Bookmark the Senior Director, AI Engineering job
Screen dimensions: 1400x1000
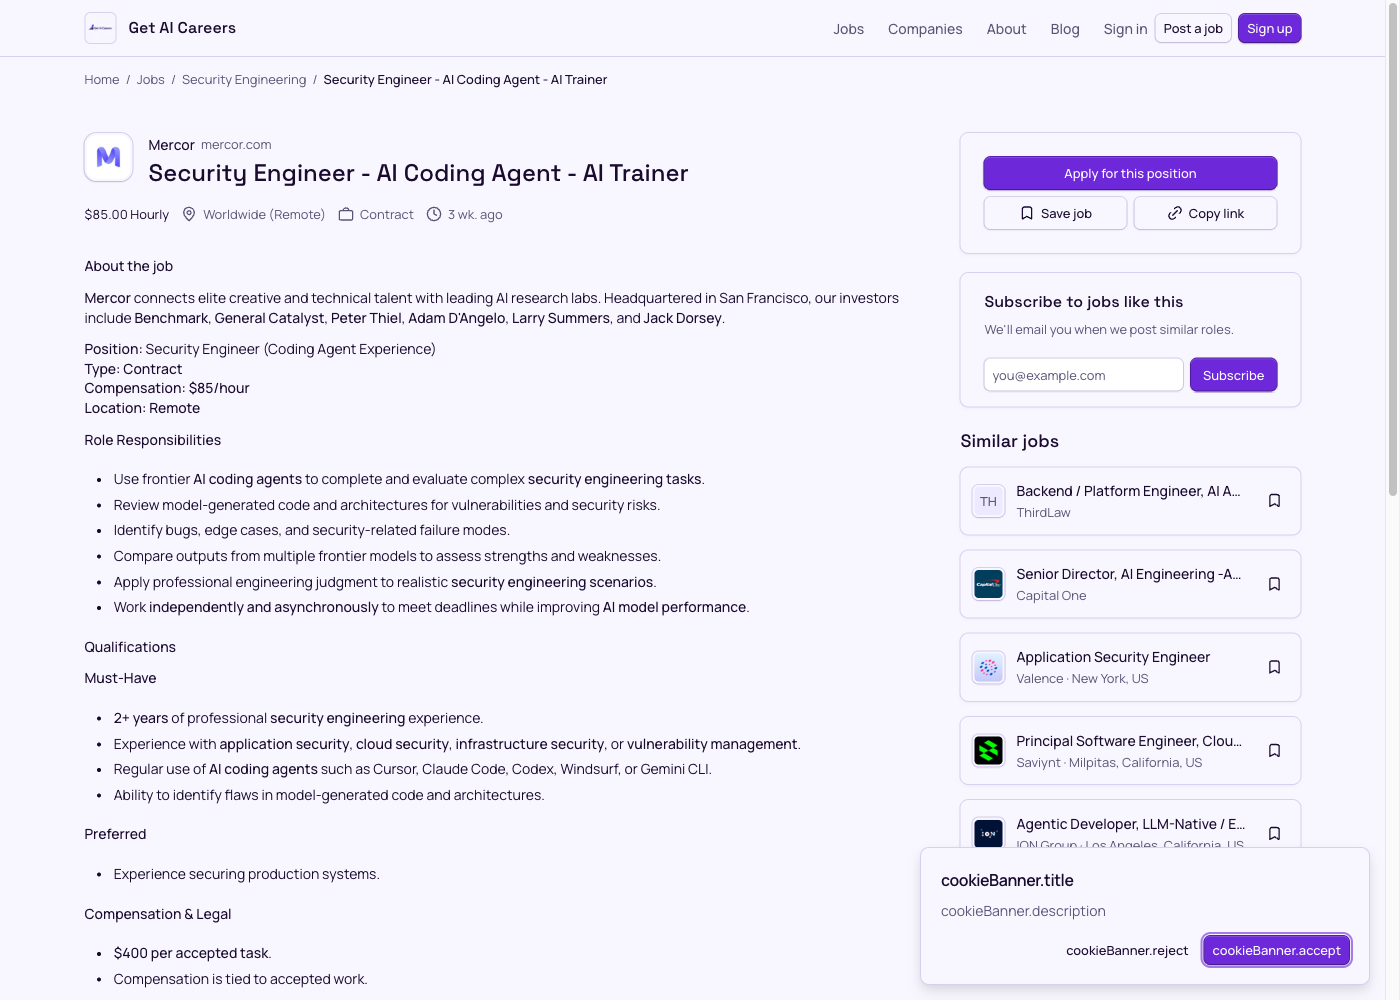pos(1274,584)
